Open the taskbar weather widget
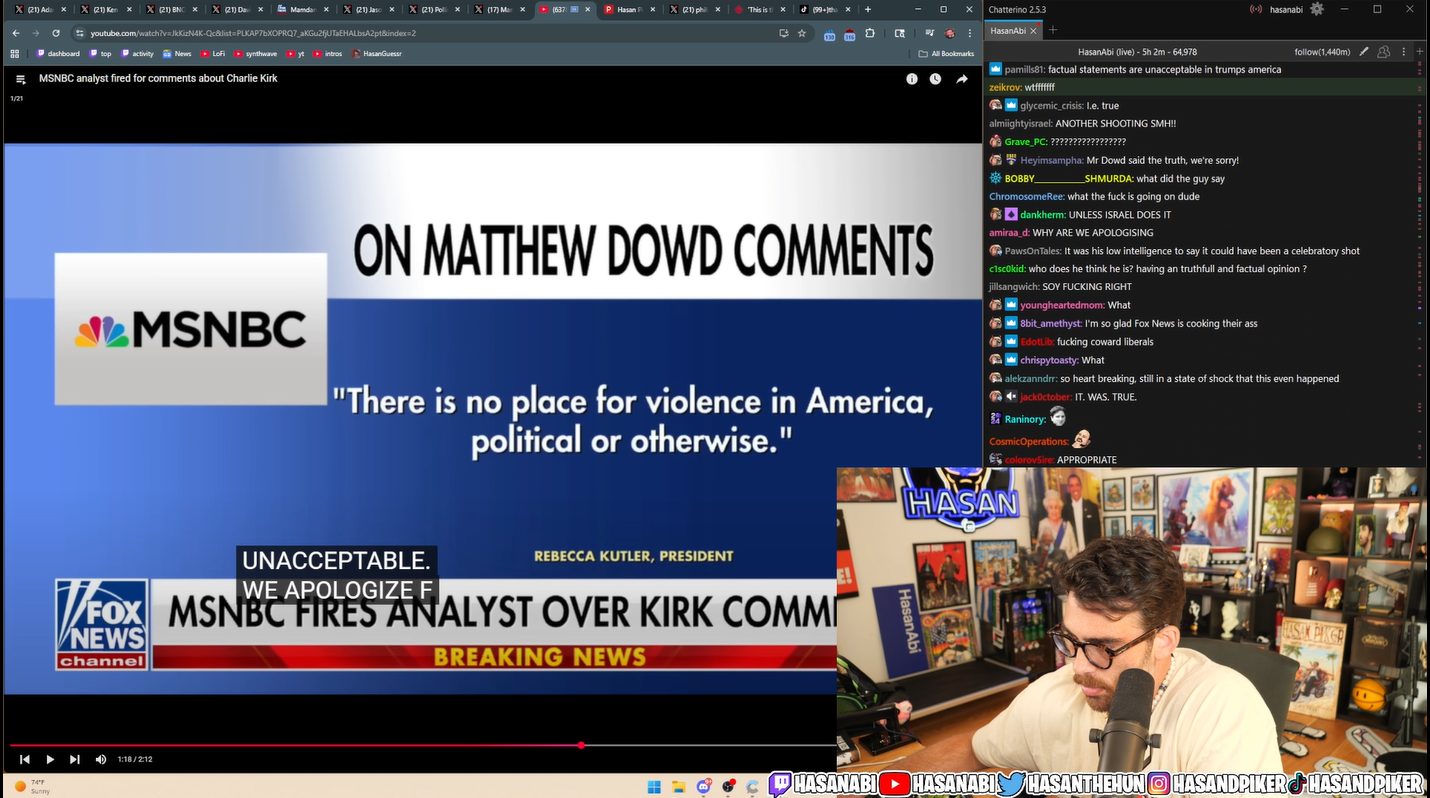Image resolution: width=1430 pixels, height=798 pixels. [x=32, y=786]
